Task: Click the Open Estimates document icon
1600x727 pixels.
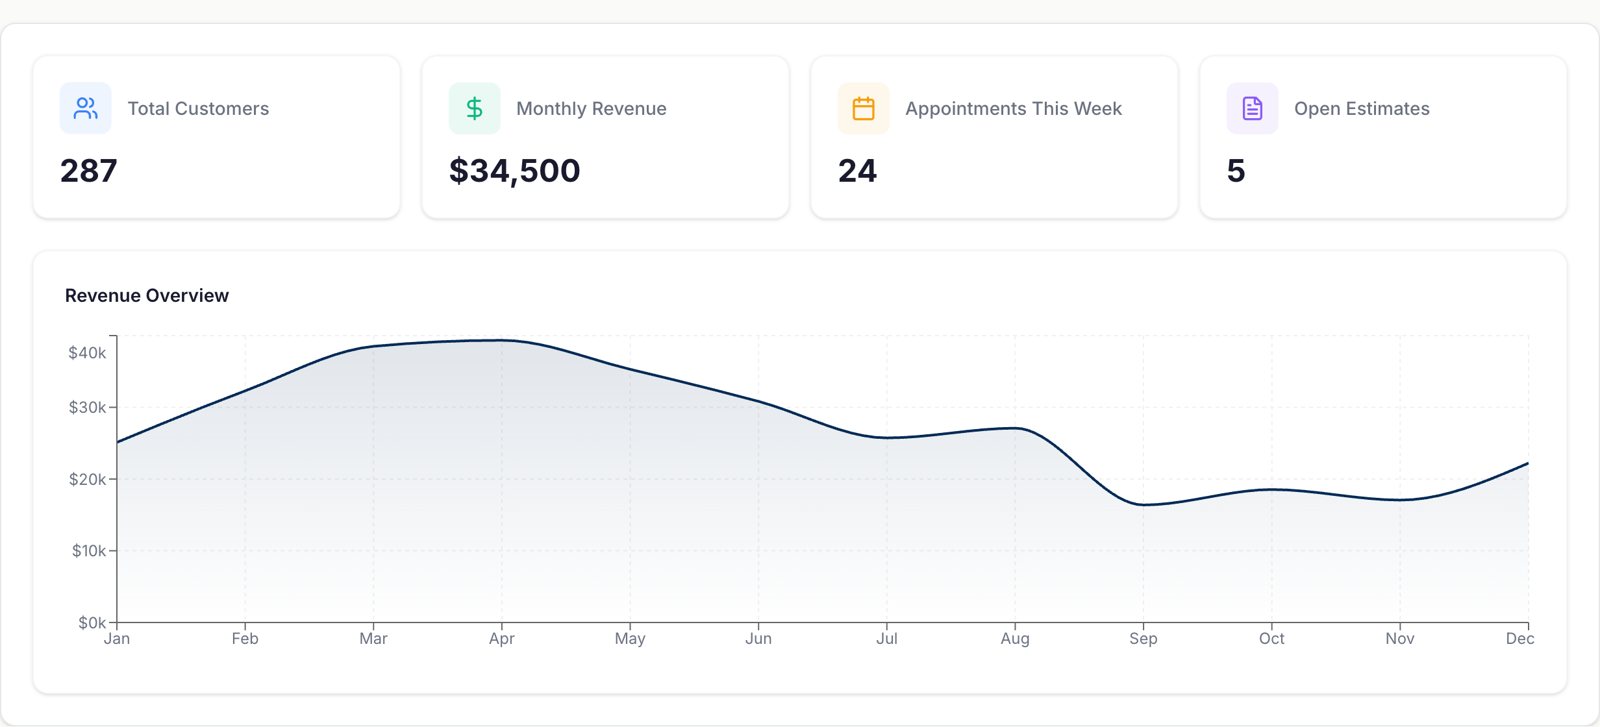Action: tap(1252, 108)
